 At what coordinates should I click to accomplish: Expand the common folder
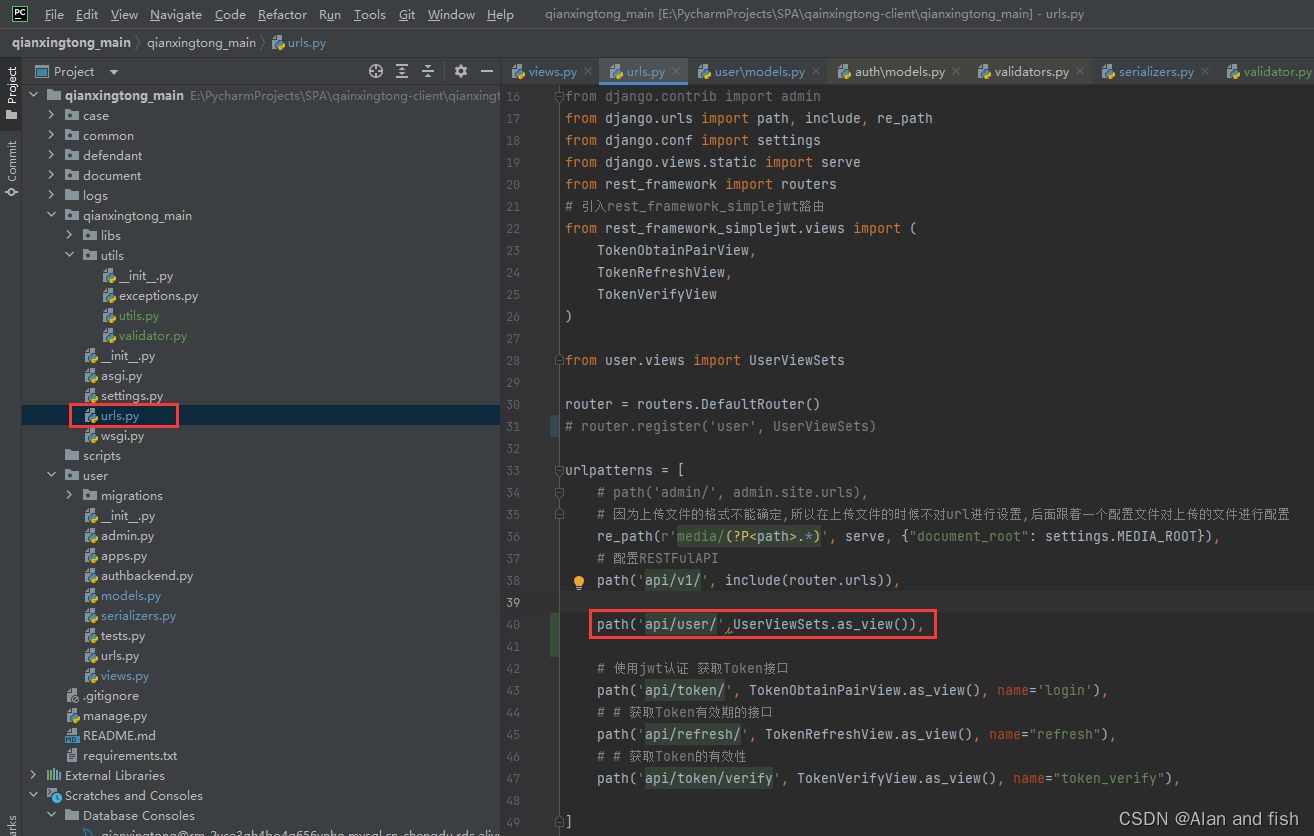52,136
